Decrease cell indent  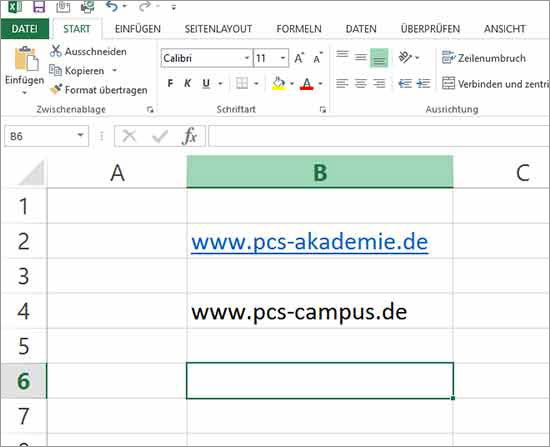(405, 84)
